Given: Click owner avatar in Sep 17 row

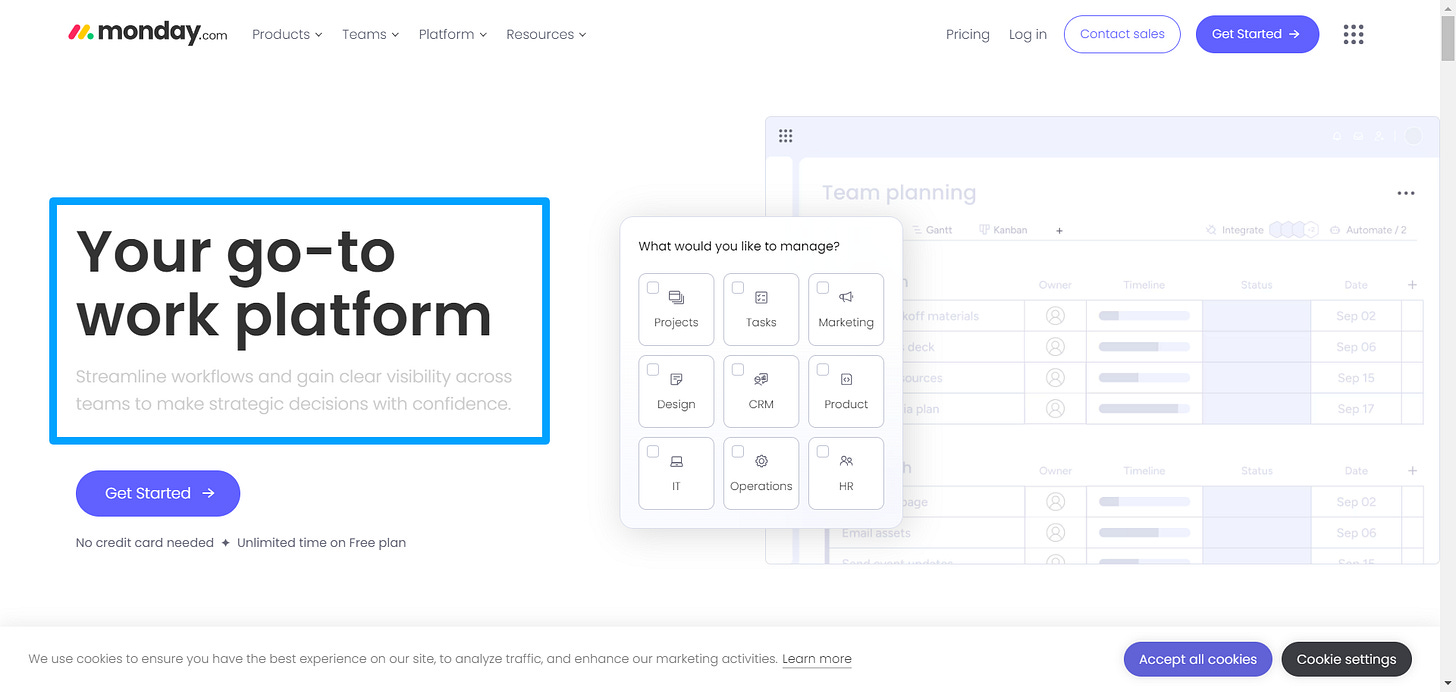Looking at the screenshot, I should (x=1055, y=409).
